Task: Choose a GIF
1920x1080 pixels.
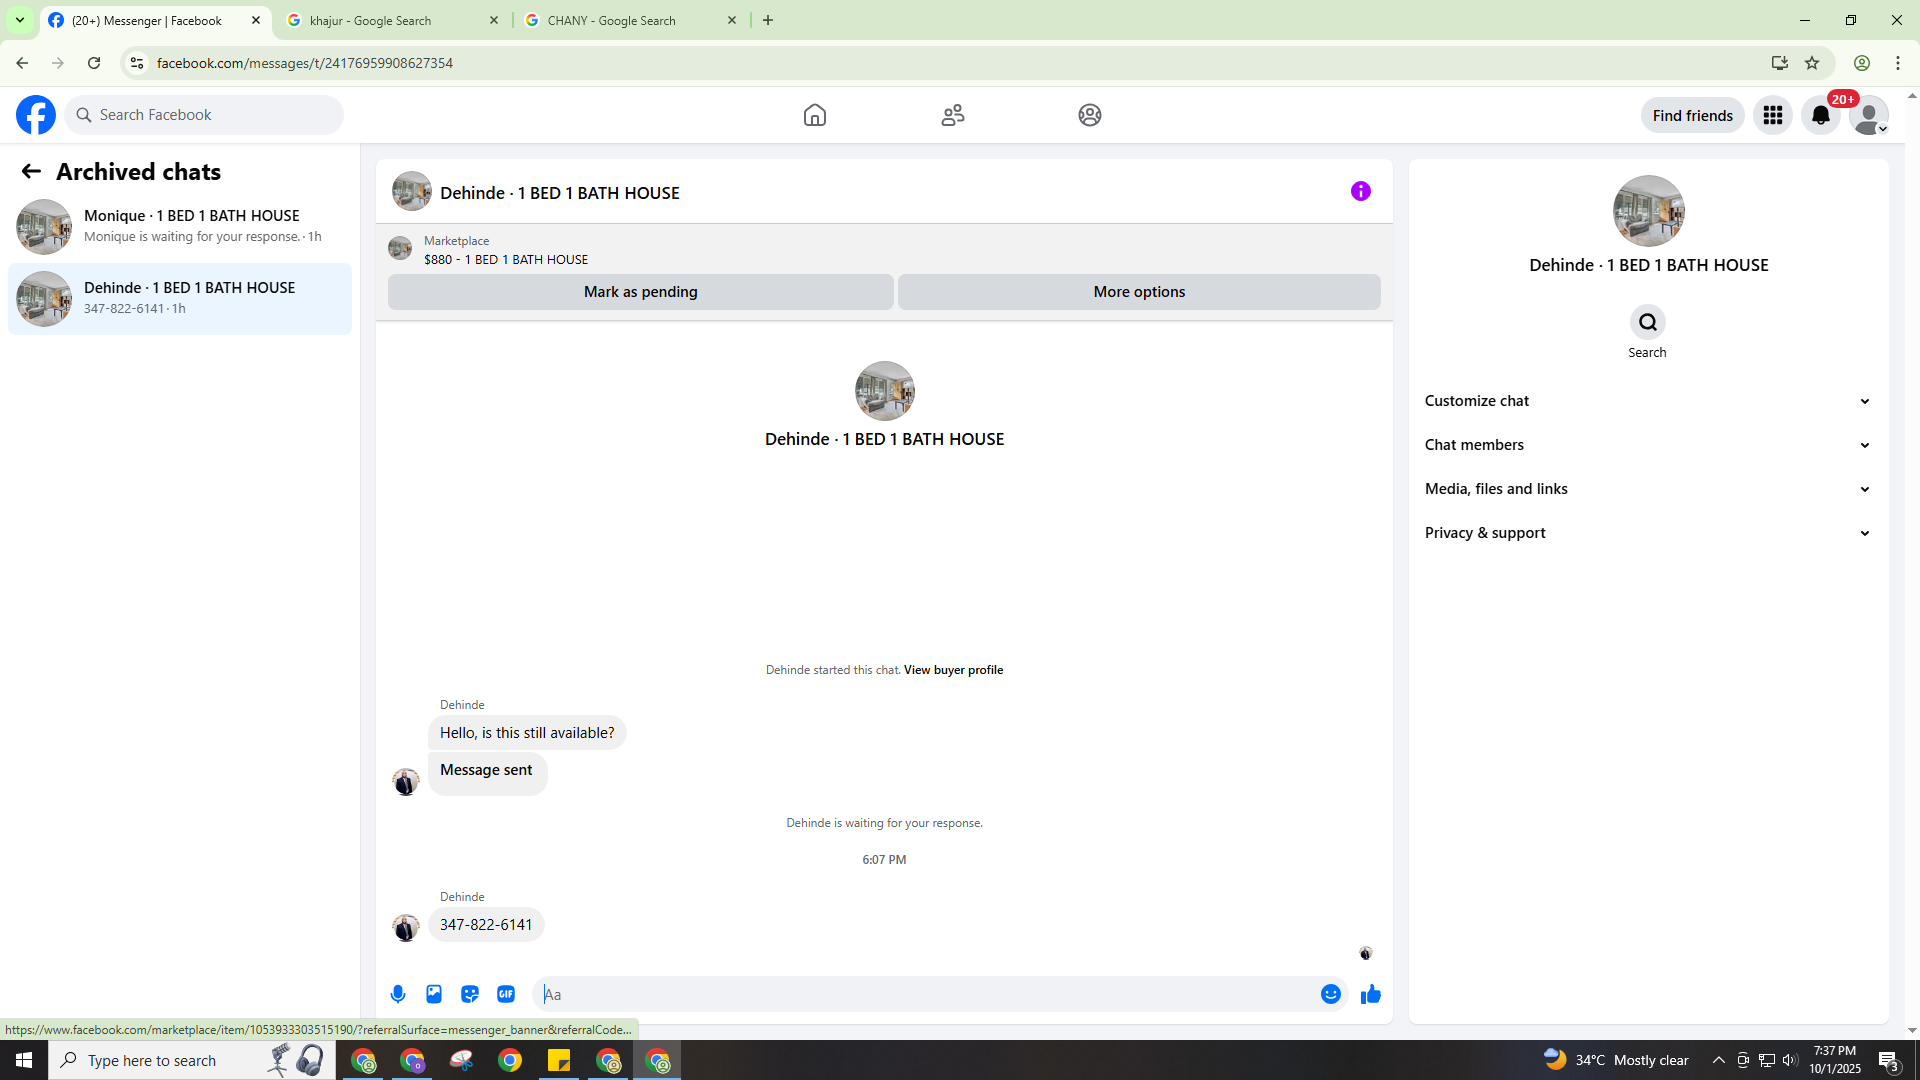Action: 506,994
